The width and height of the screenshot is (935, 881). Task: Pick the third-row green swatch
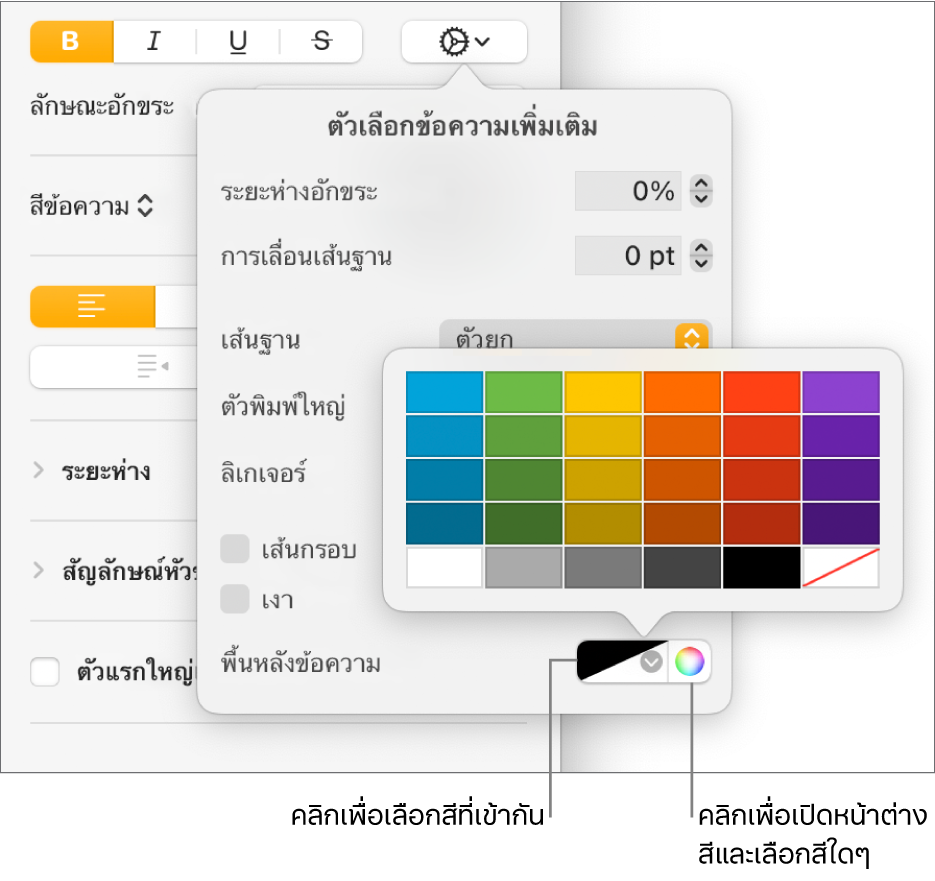pos(524,480)
